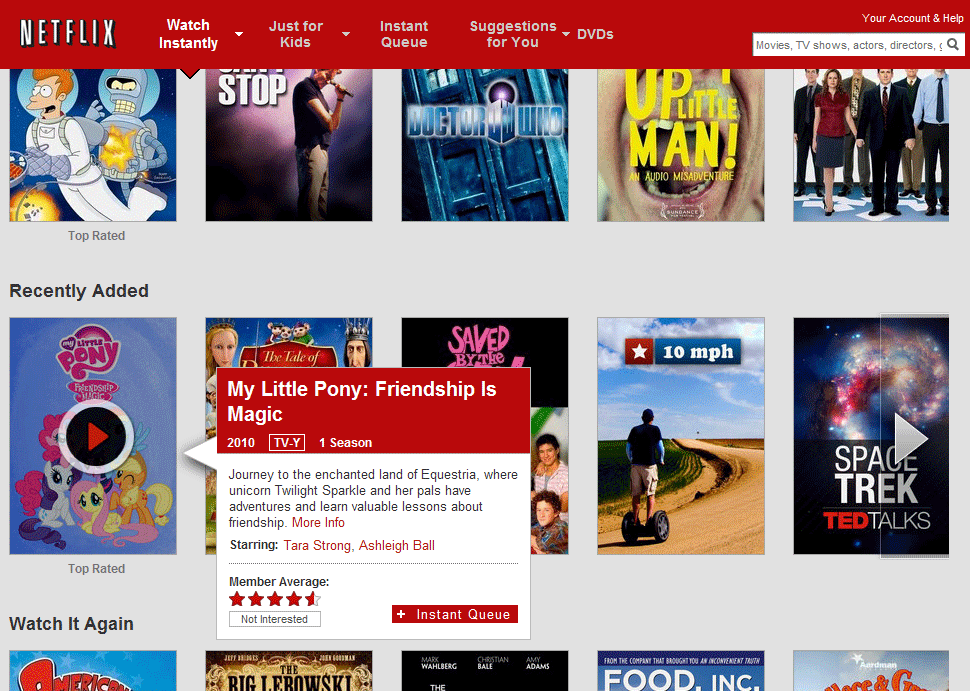Rate with the first star in Member Average
The width and height of the screenshot is (970, 691).
[237, 599]
